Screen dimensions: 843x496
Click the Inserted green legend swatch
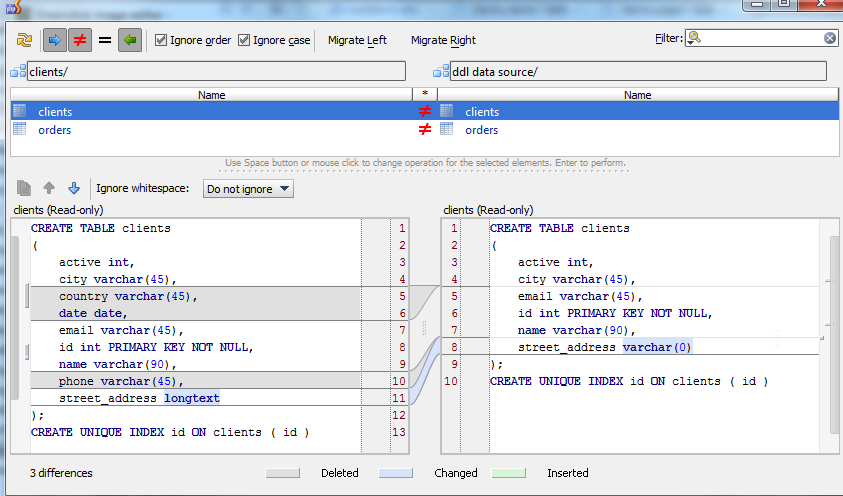tap(509, 473)
